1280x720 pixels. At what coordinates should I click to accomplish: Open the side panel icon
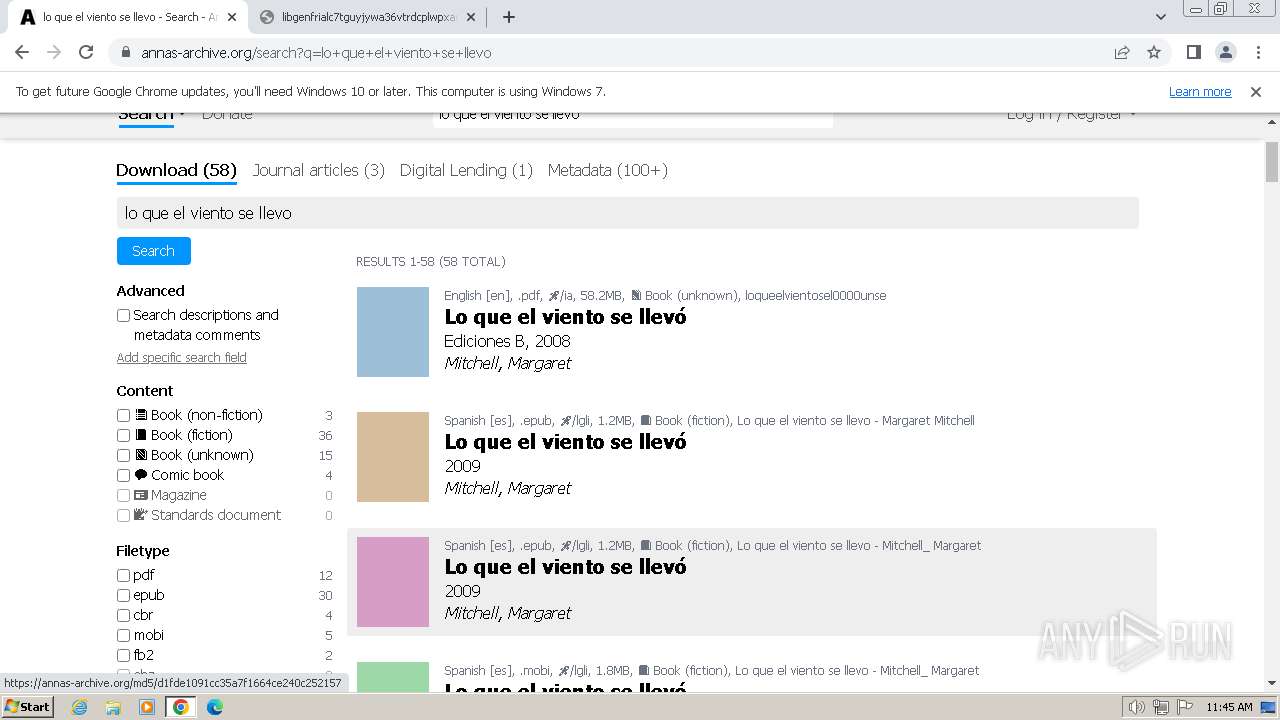tap(1194, 53)
